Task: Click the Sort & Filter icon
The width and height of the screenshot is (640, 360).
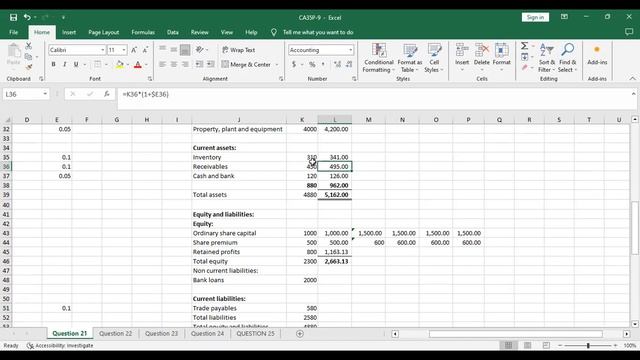Action: pos(547,50)
